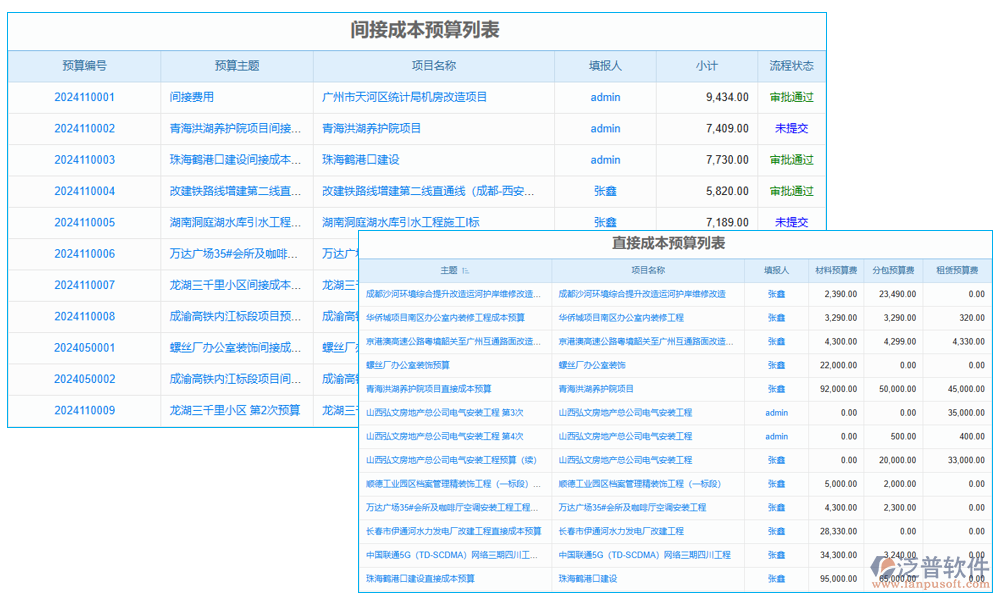Click 张鑫 filler name for 螺丝厂办公室装饰 row
The height and width of the screenshot is (600, 1000).
[x=777, y=364]
